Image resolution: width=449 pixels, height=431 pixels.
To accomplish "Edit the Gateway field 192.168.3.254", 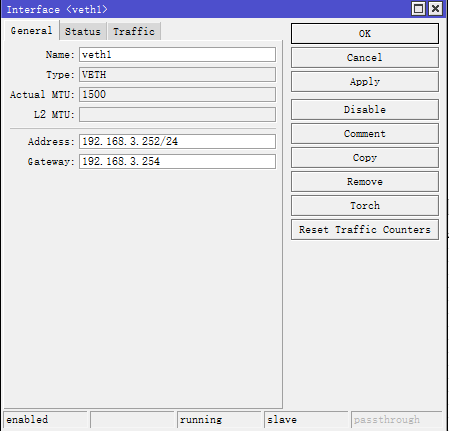I will pyautogui.click(x=177, y=161).
